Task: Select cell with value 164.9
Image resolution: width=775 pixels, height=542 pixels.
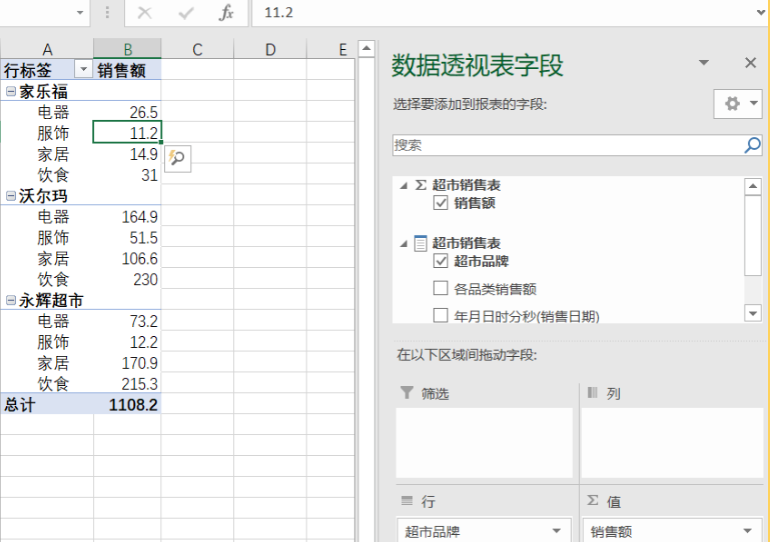Action: tap(128, 216)
